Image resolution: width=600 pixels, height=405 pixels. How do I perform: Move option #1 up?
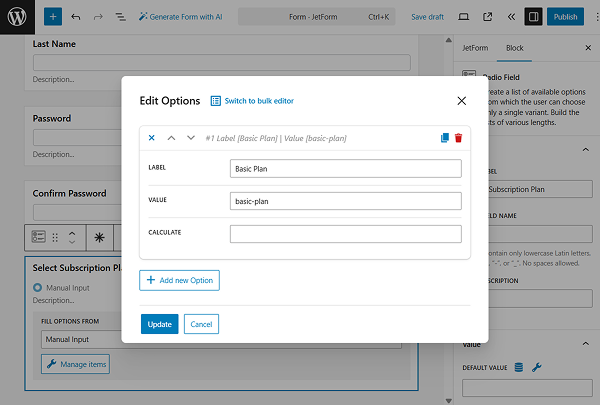pos(171,138)
